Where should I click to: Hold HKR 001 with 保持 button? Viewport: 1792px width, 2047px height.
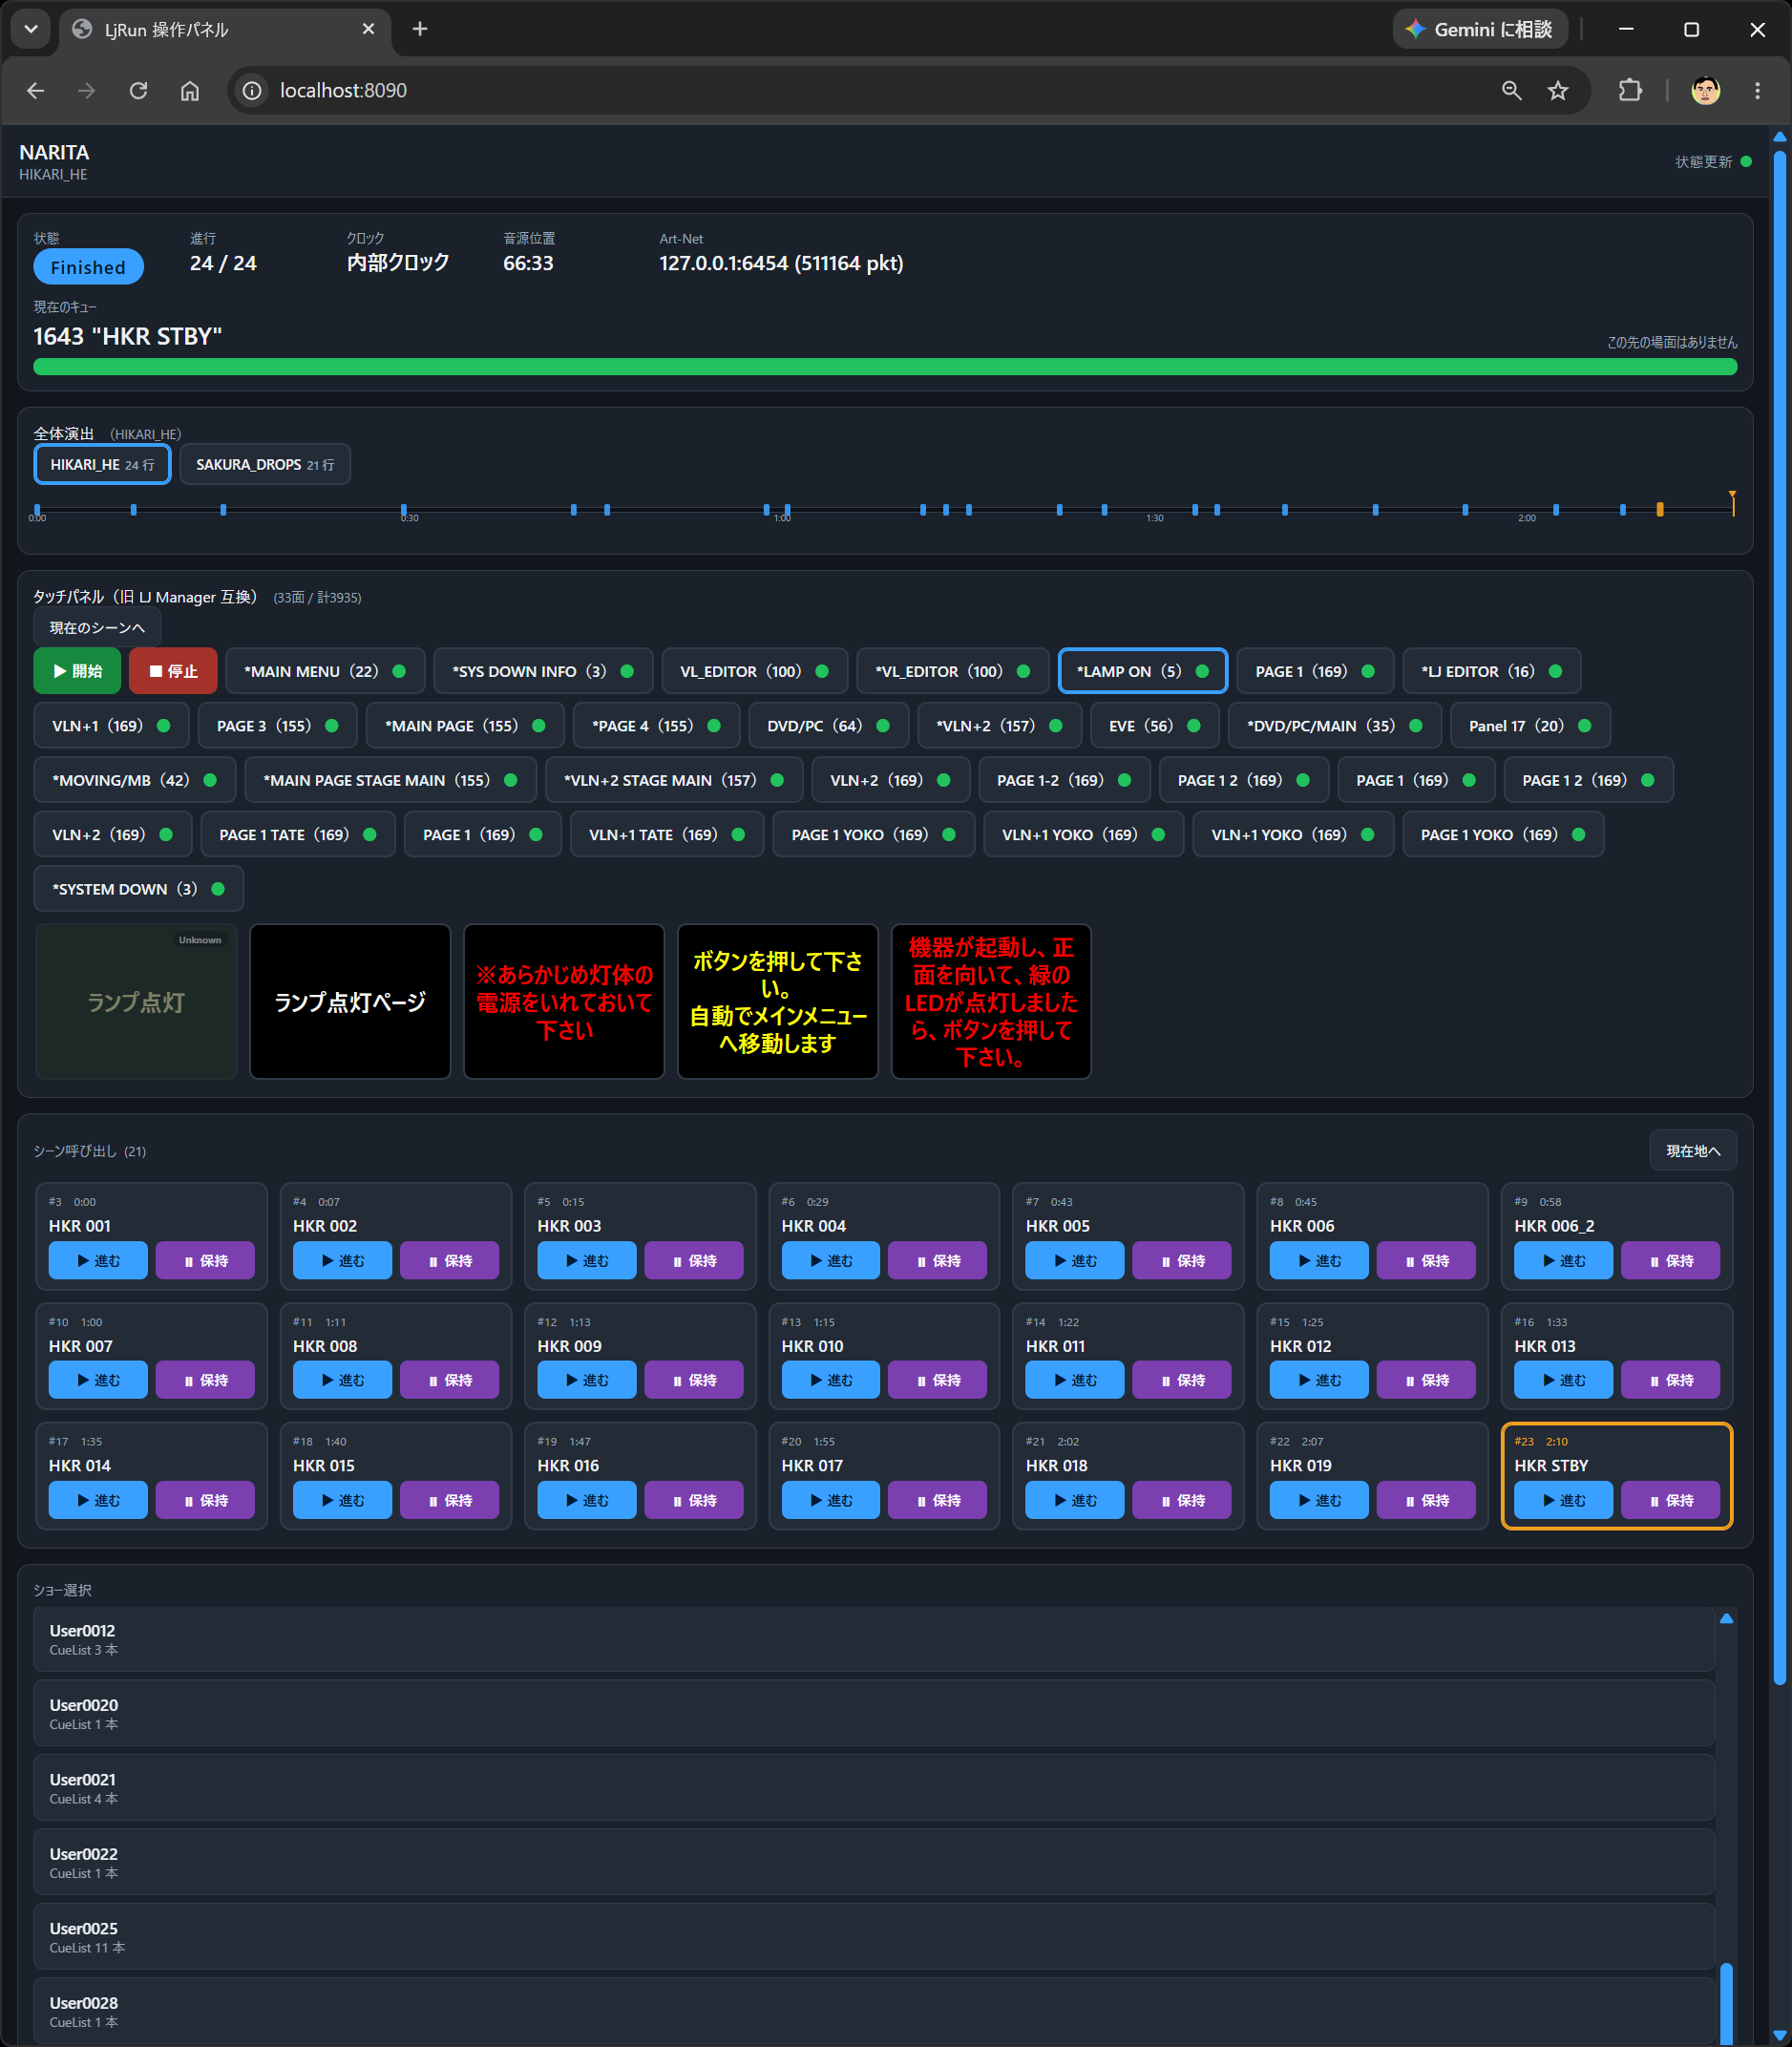pyautogui.click(x=205, y=1260)
